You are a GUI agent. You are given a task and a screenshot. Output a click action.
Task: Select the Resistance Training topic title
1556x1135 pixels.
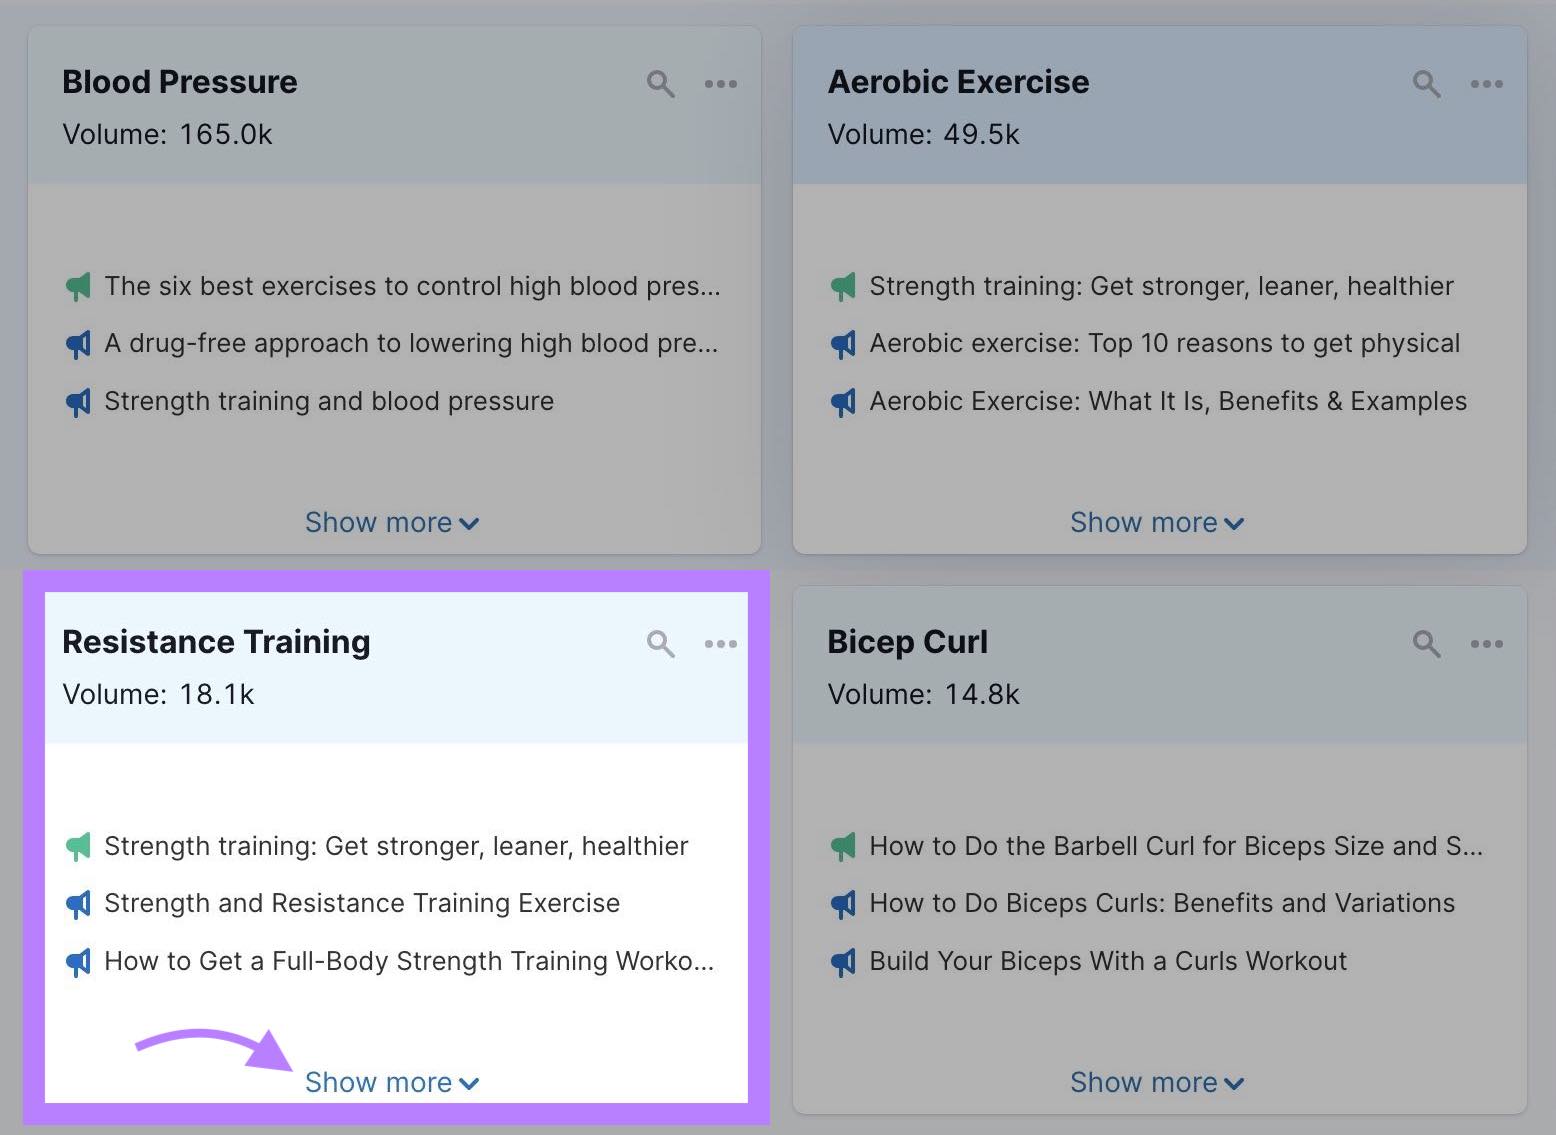click(216, 643)
